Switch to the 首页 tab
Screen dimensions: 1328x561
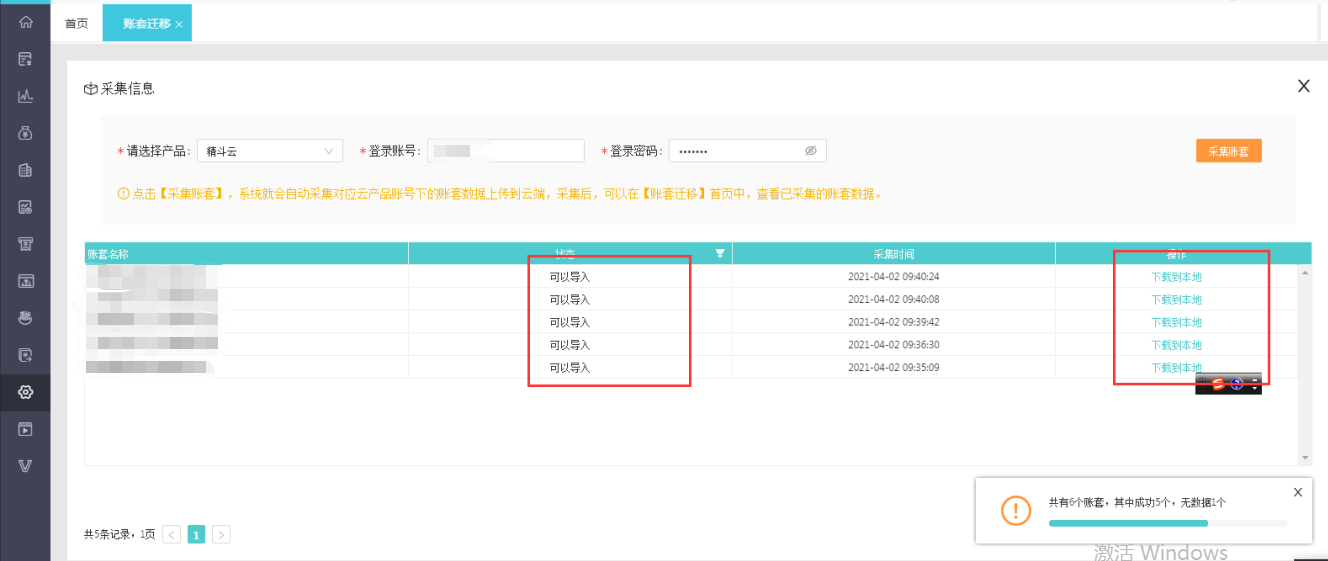[76, 23]
